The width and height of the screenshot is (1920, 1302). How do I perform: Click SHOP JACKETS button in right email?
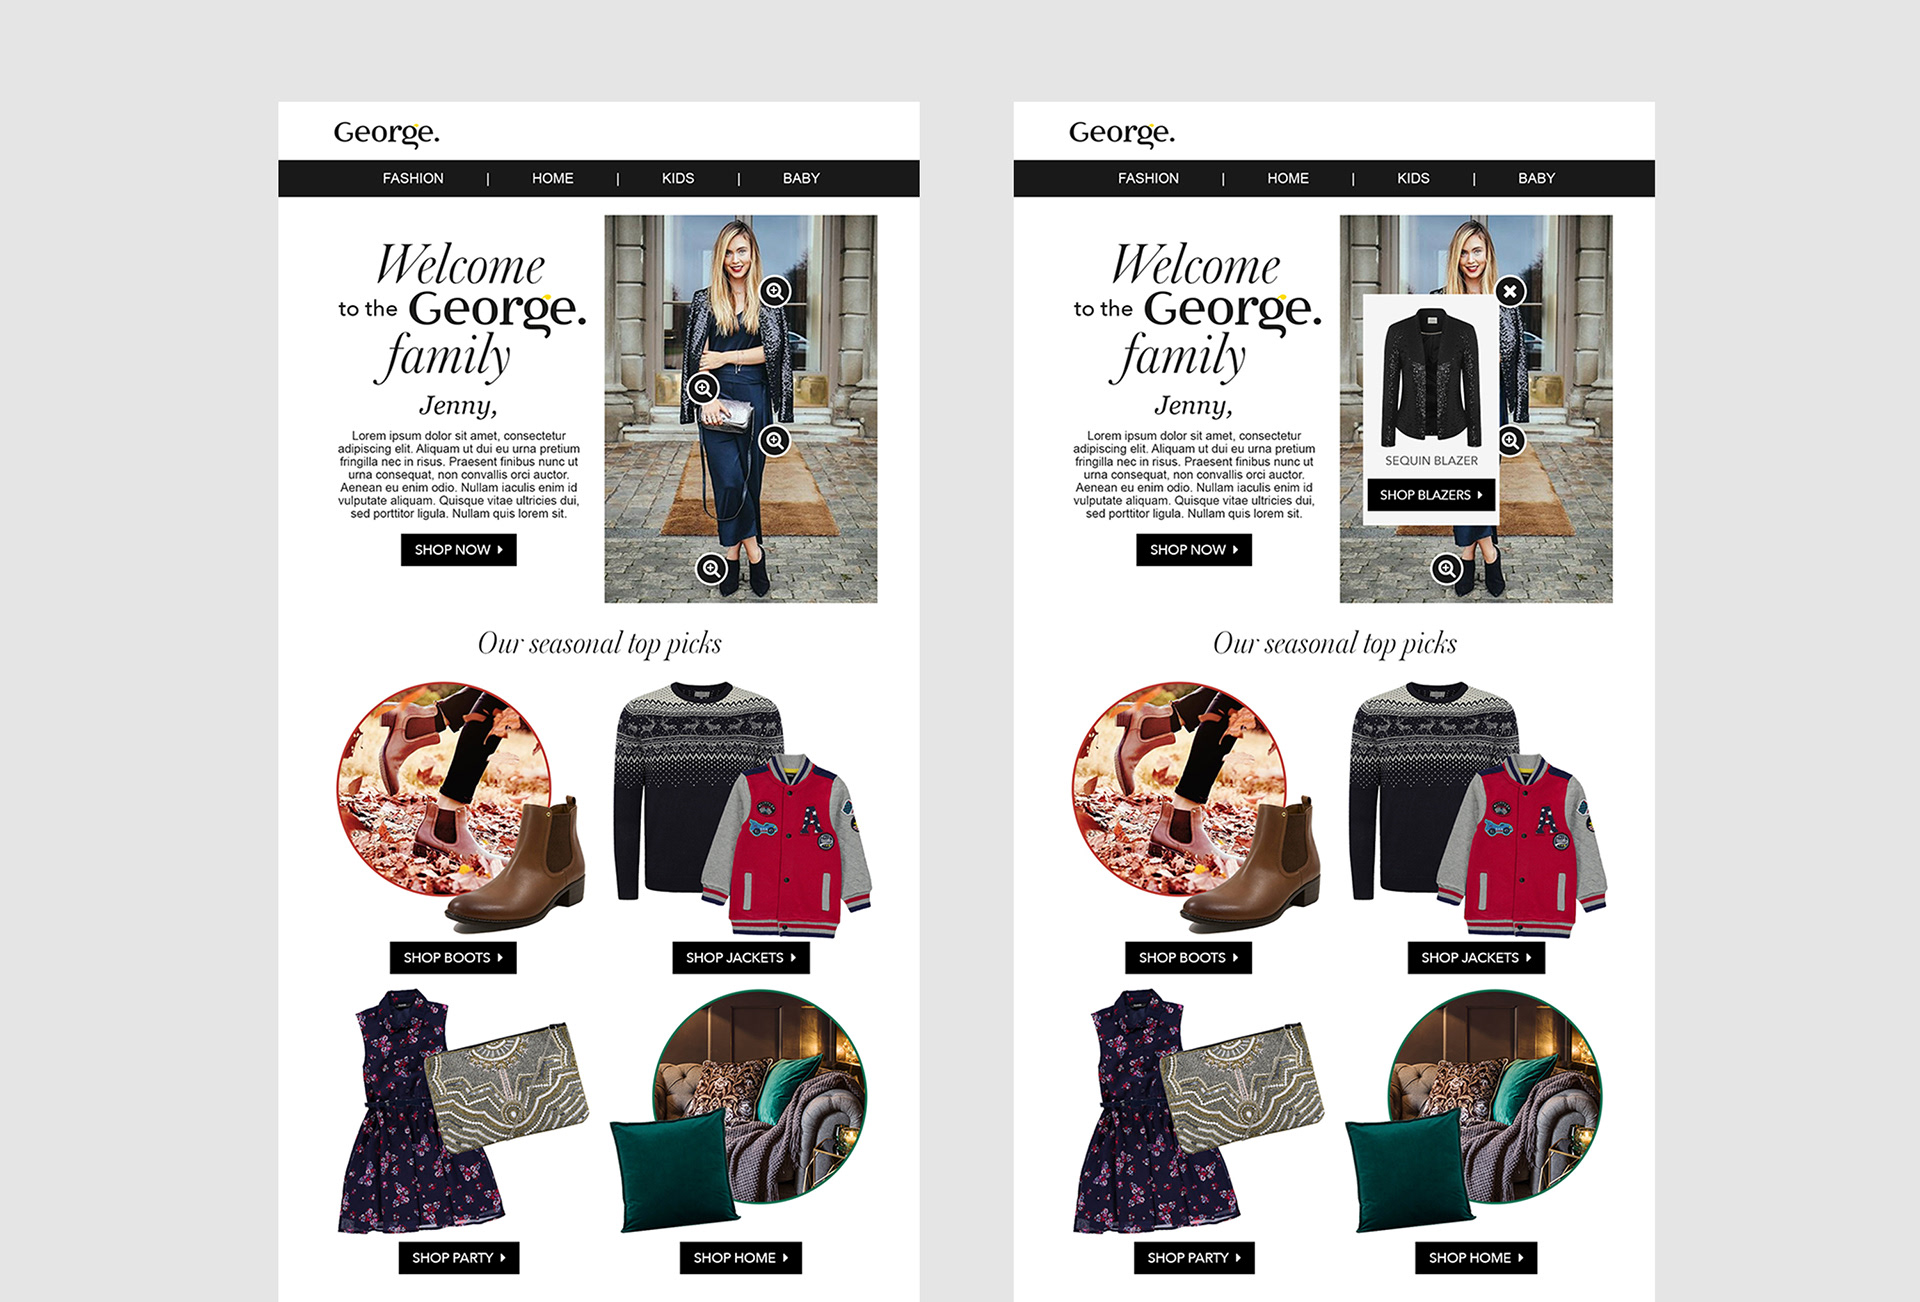(1476, 958)
